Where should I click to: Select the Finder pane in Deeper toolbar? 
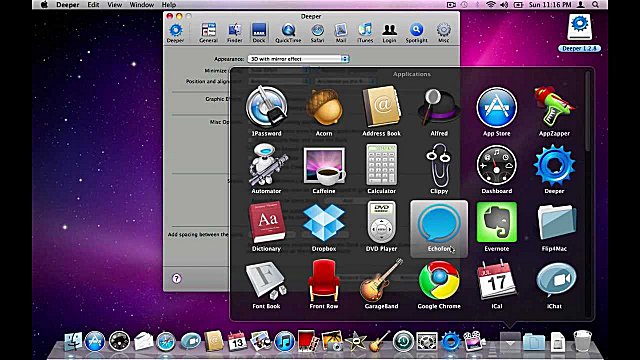coord(234,33)
